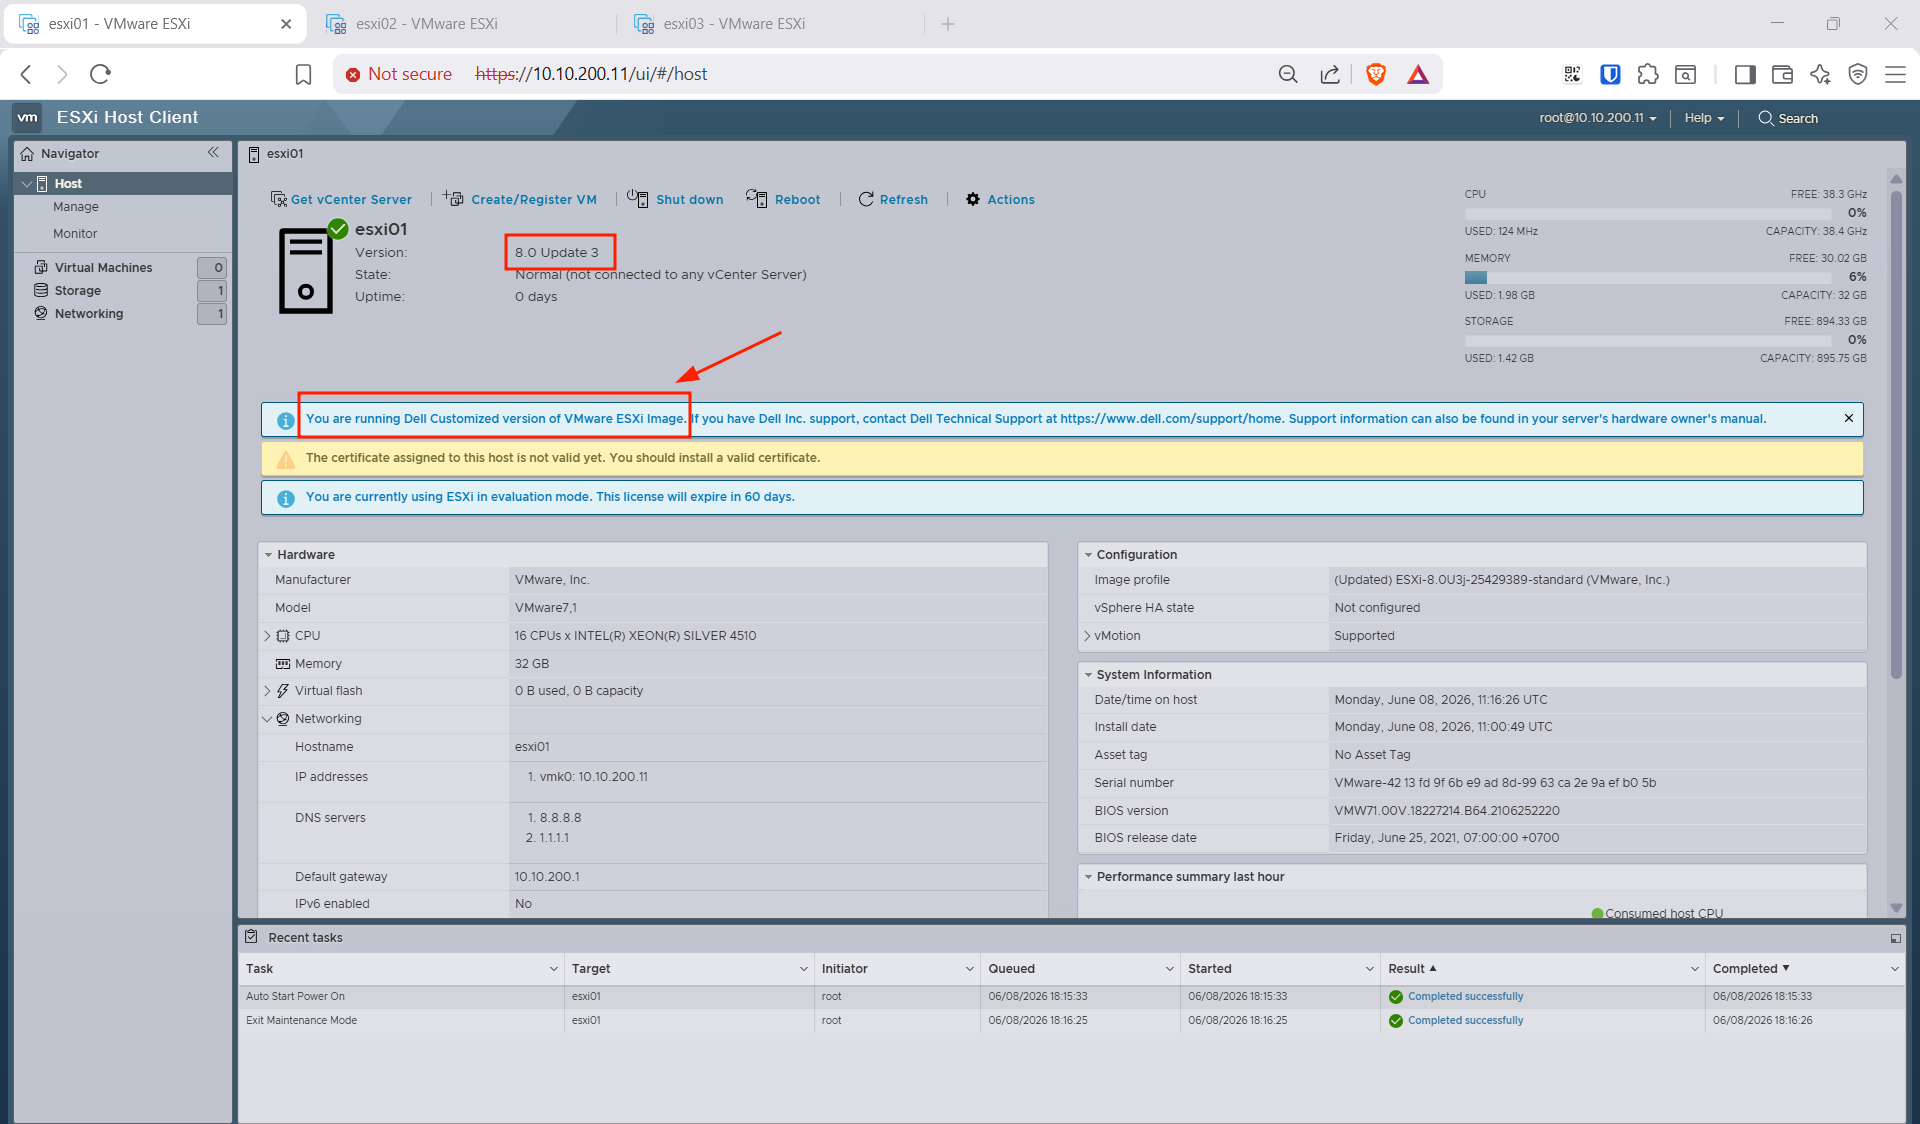Bookmark this page with the bookmark icon
The width and height of the screenshot is (1920, 1124).
click(303, 74)
